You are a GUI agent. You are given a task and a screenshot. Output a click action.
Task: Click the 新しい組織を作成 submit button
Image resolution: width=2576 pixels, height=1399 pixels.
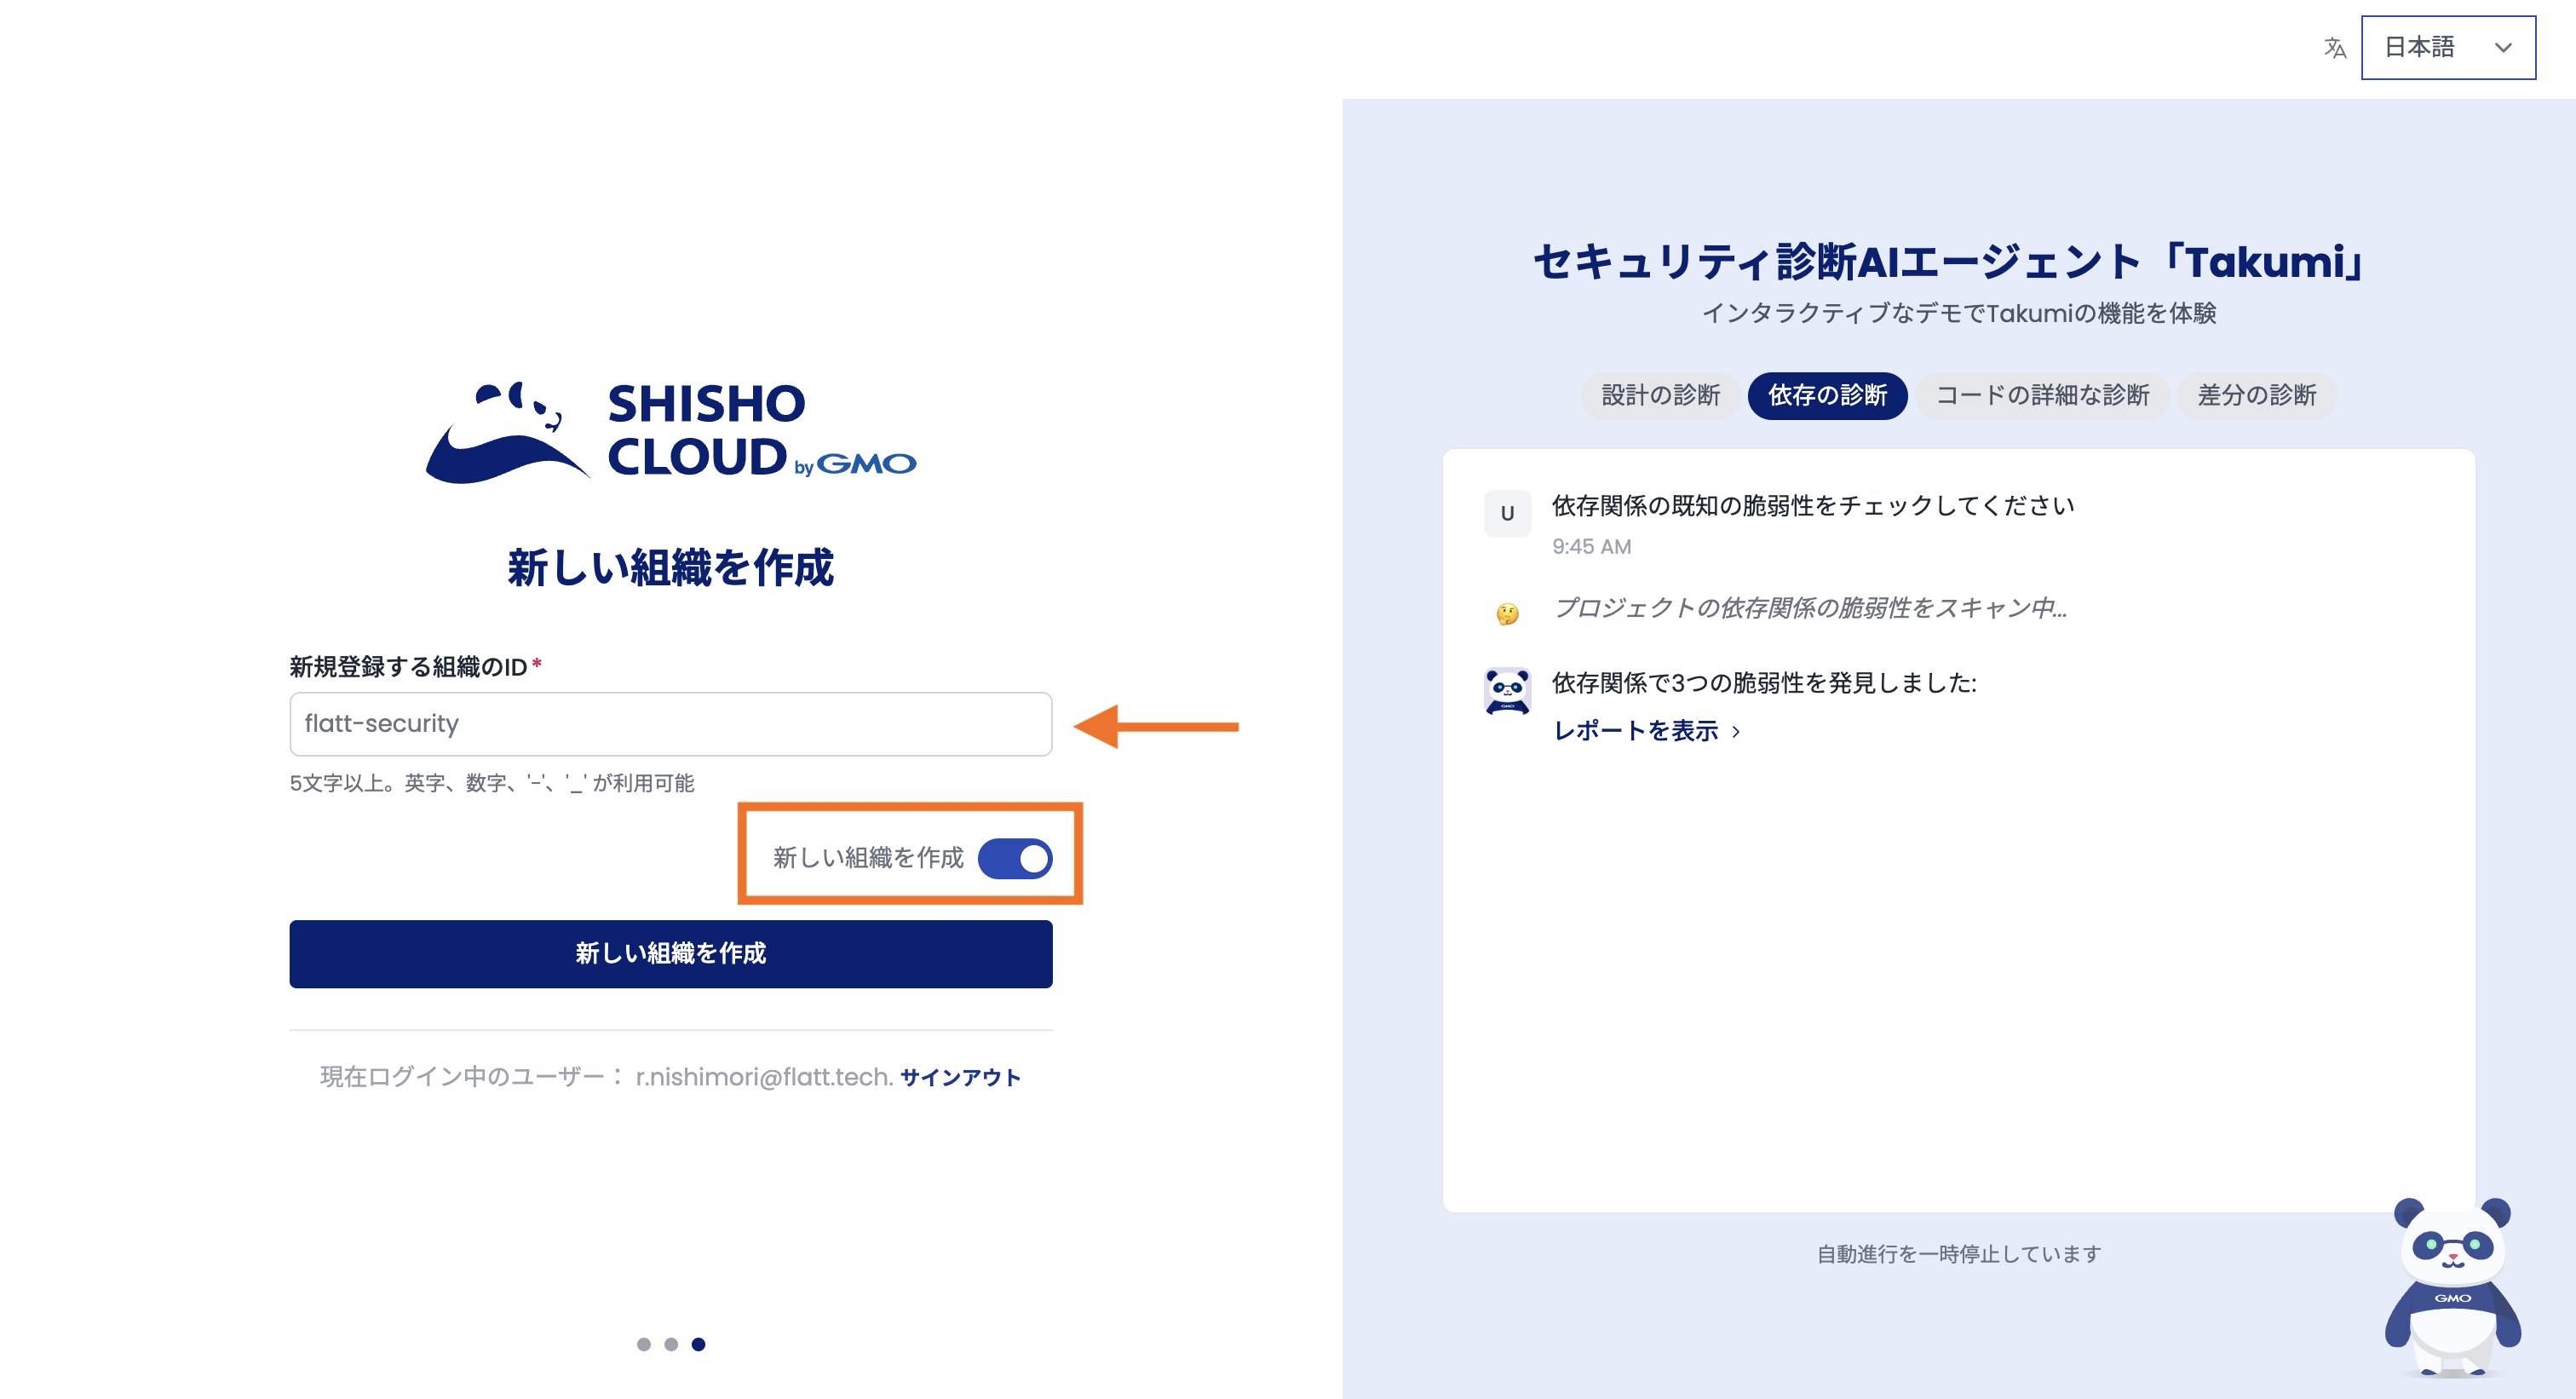[670, 953]
